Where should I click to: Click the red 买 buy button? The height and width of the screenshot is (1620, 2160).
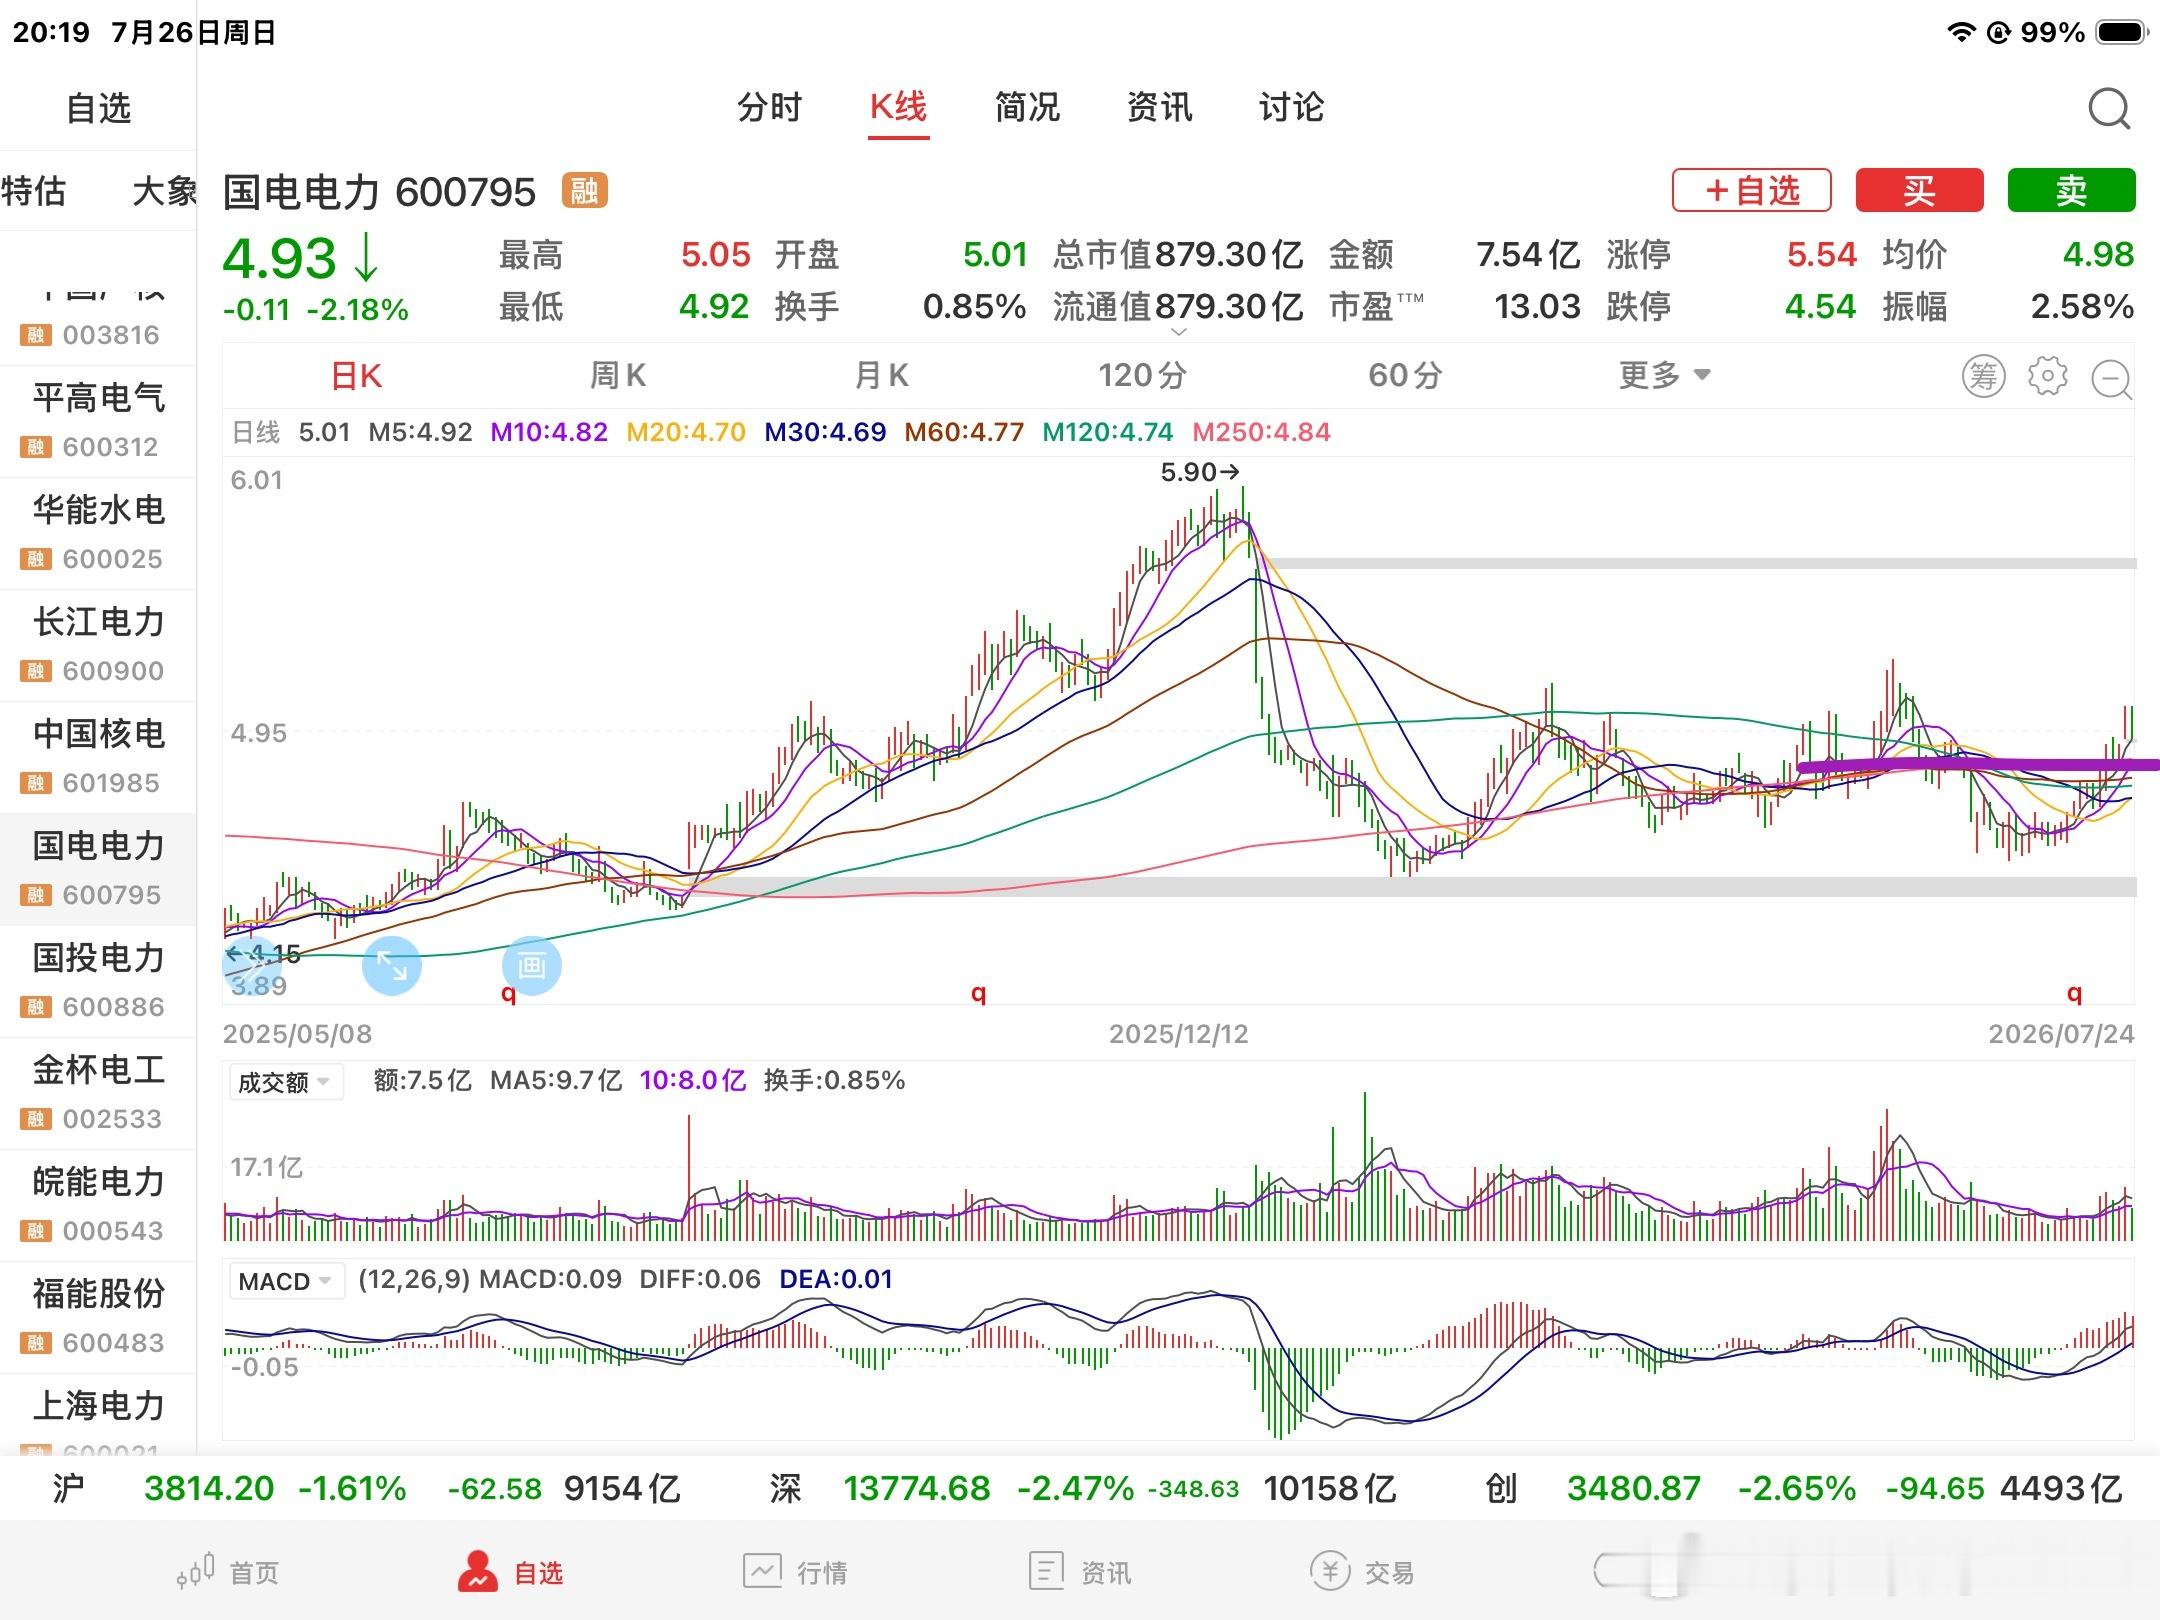(1919, 190)
